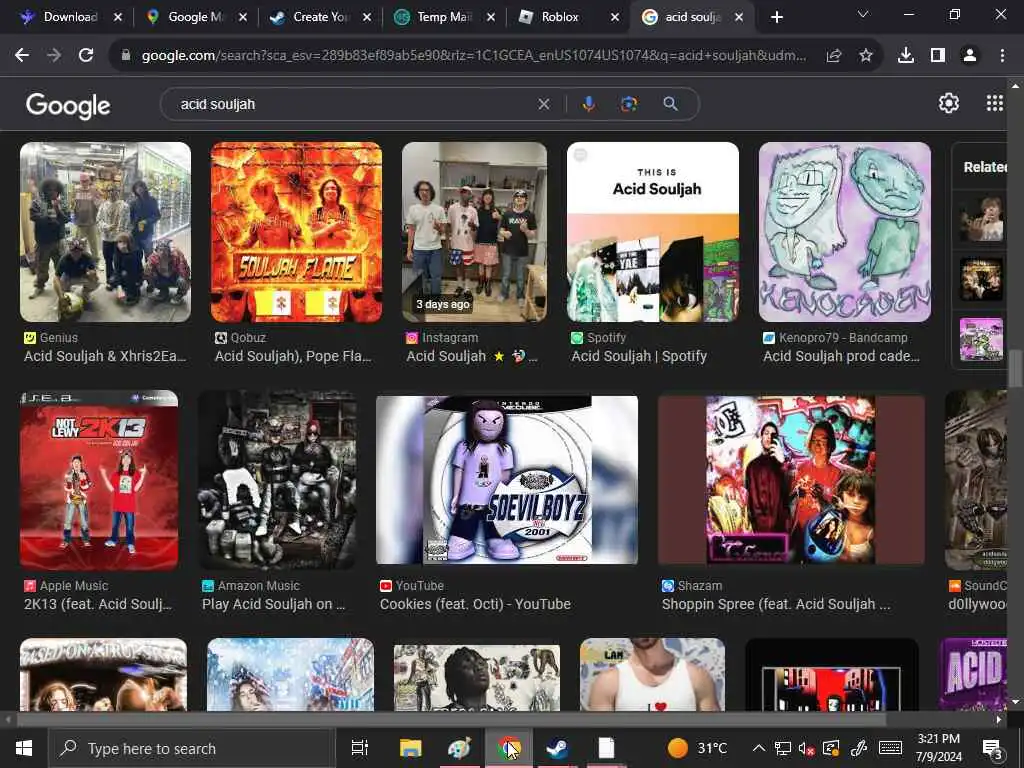Click Acid Souljah), Pope Fla... Qobuz link
Viewport: 1024px width, 768px height.
coord(293,357)
